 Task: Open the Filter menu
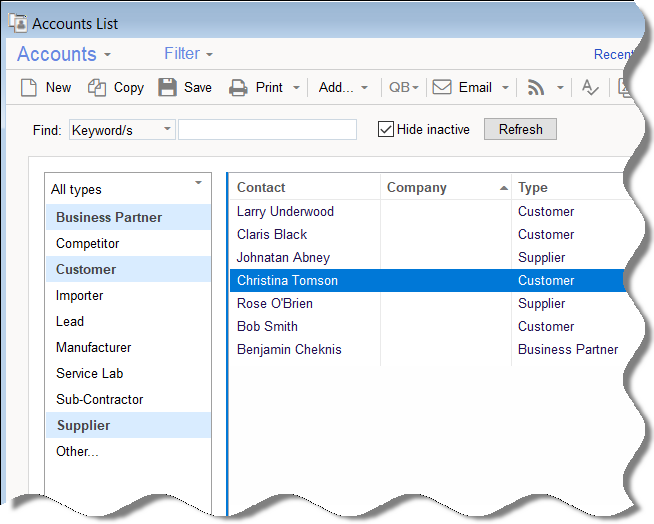188,54
